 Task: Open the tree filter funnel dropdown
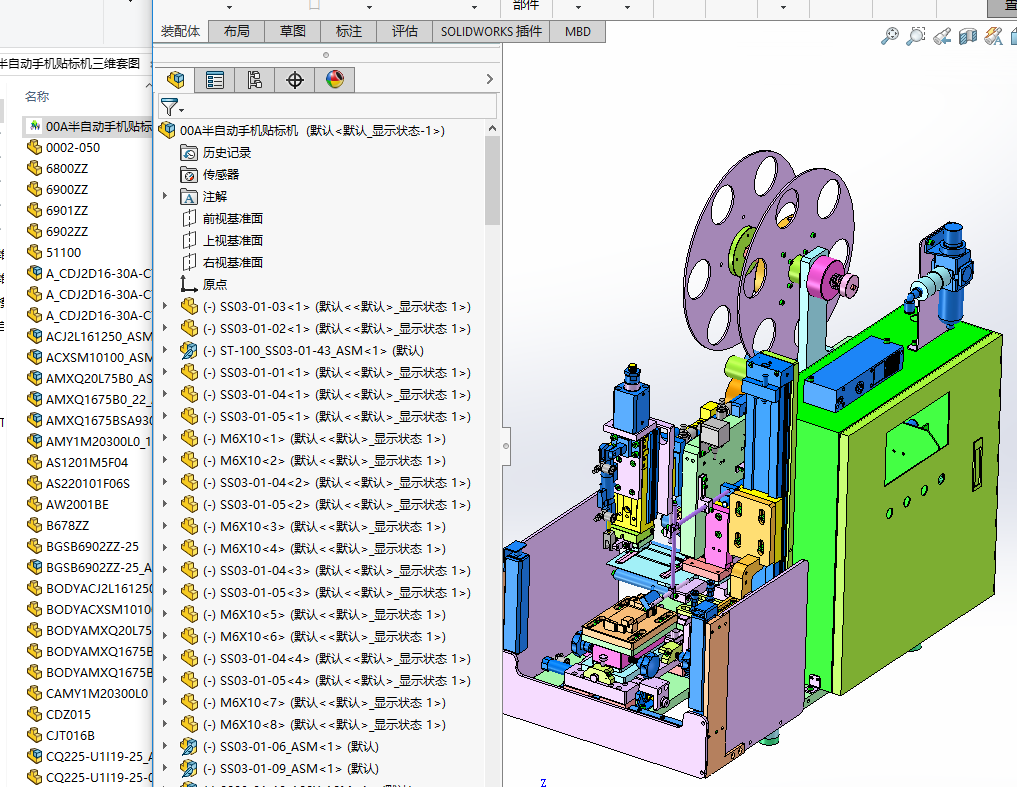click(x=172, y=107)
